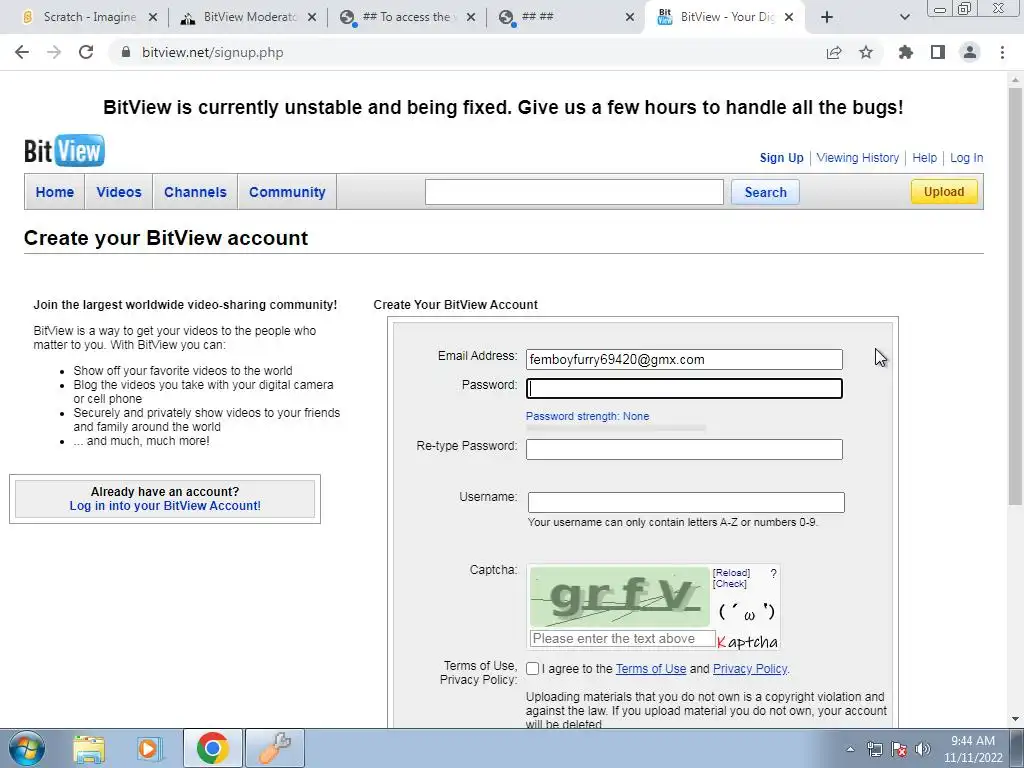Show hidden system tray icons
Image resolution: width=1024 pixels, height=768 pixels.
click(850, 750)
